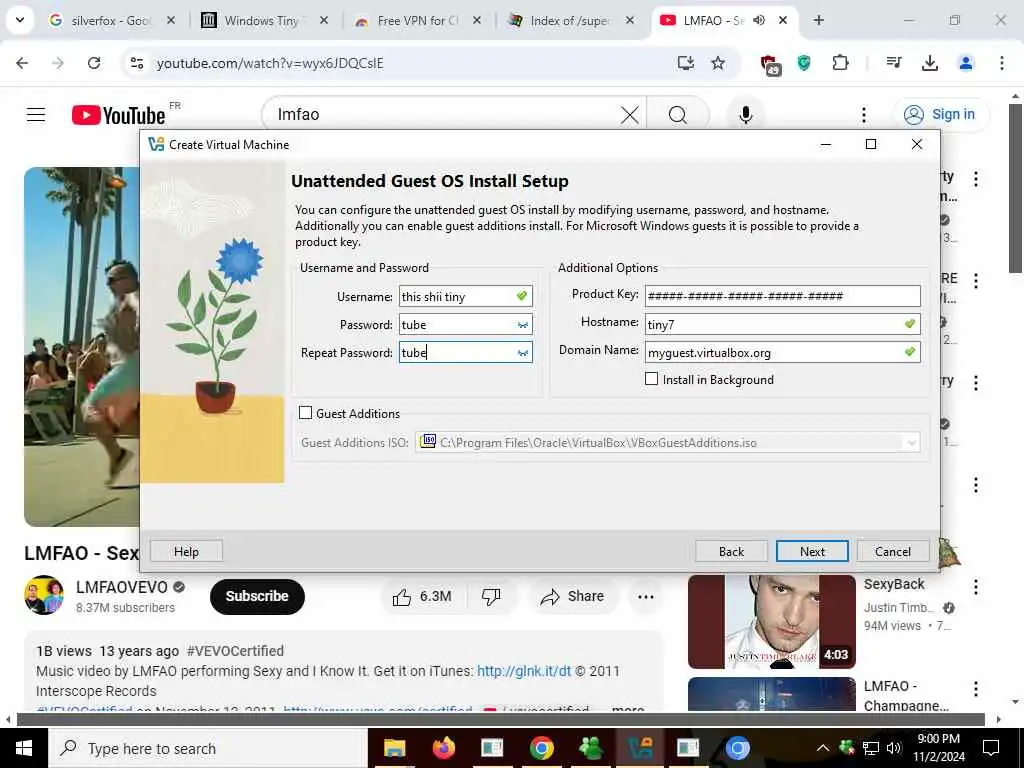This screenshot has width=1024, height=768.
Task: Show password in Repeat Password field
Action: click(x=523, y=353)
